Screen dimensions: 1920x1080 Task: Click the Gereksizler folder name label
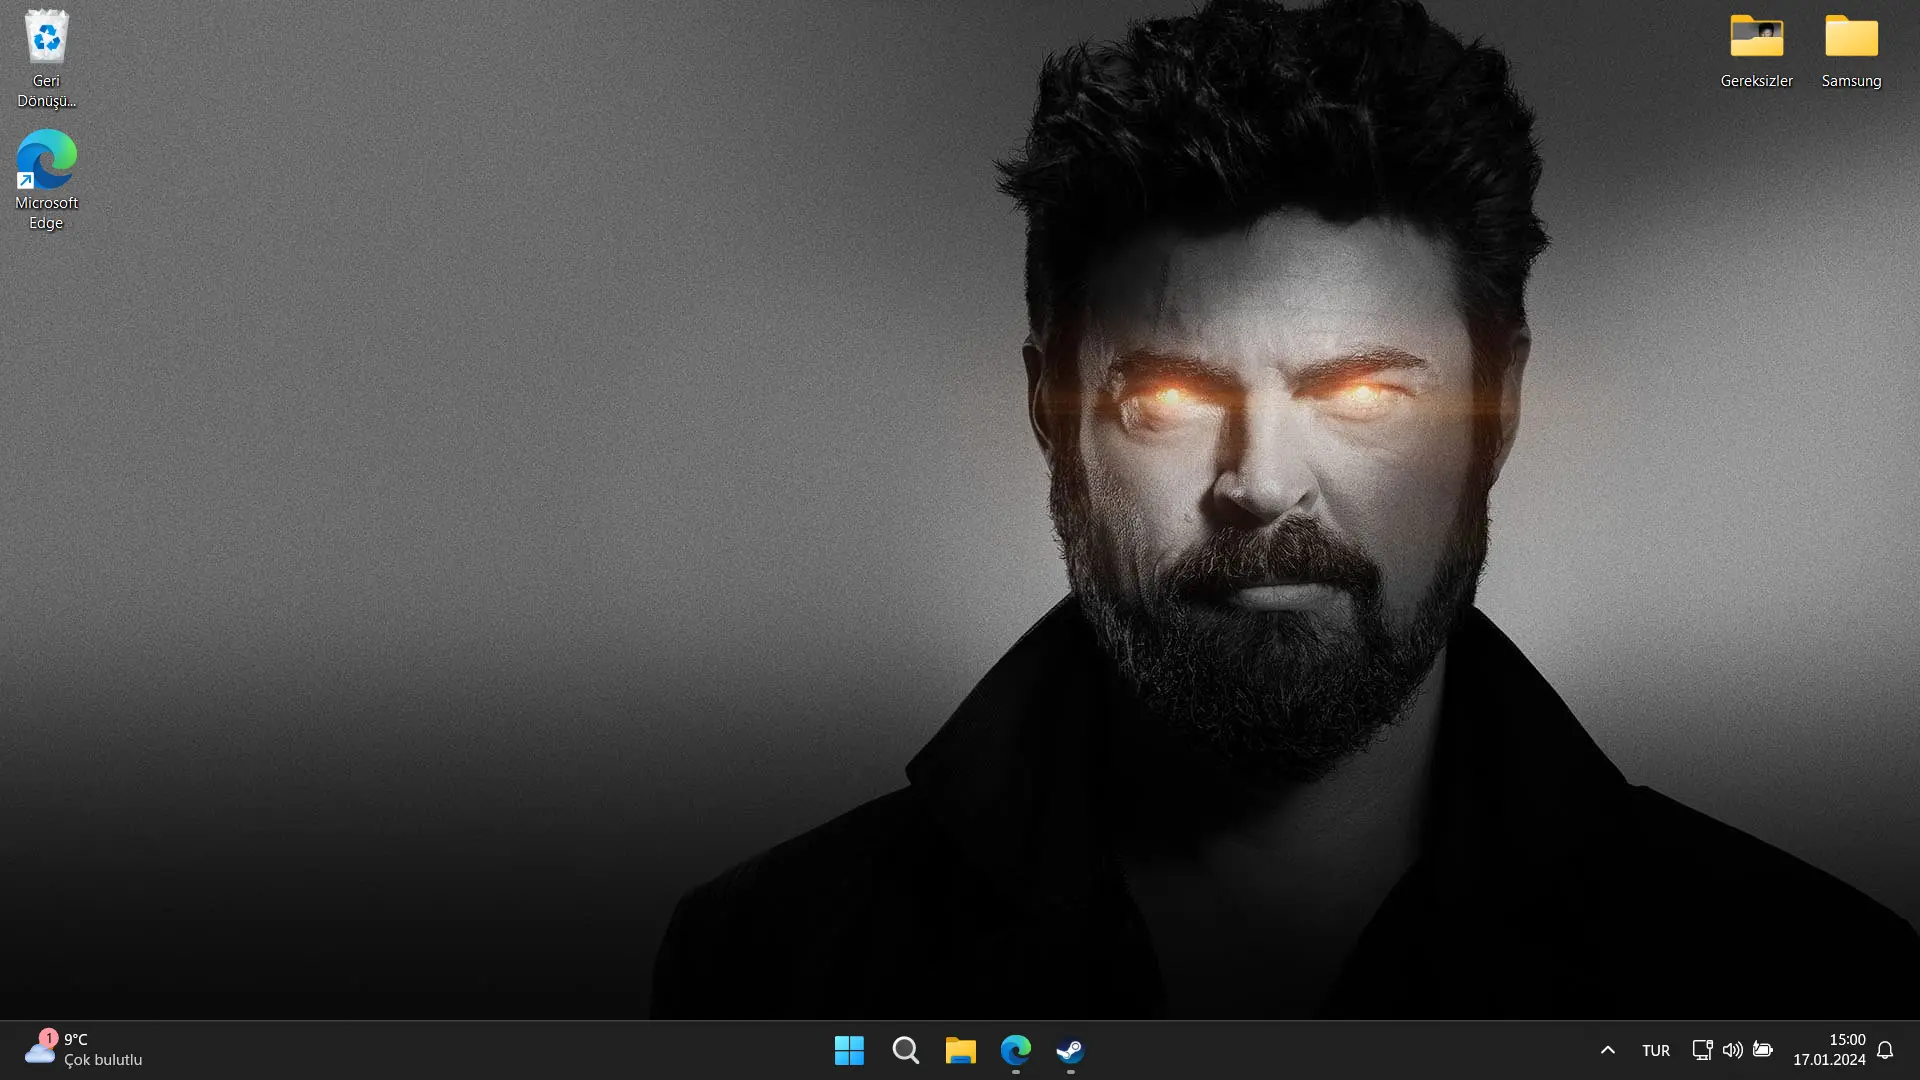(1756, 81)
